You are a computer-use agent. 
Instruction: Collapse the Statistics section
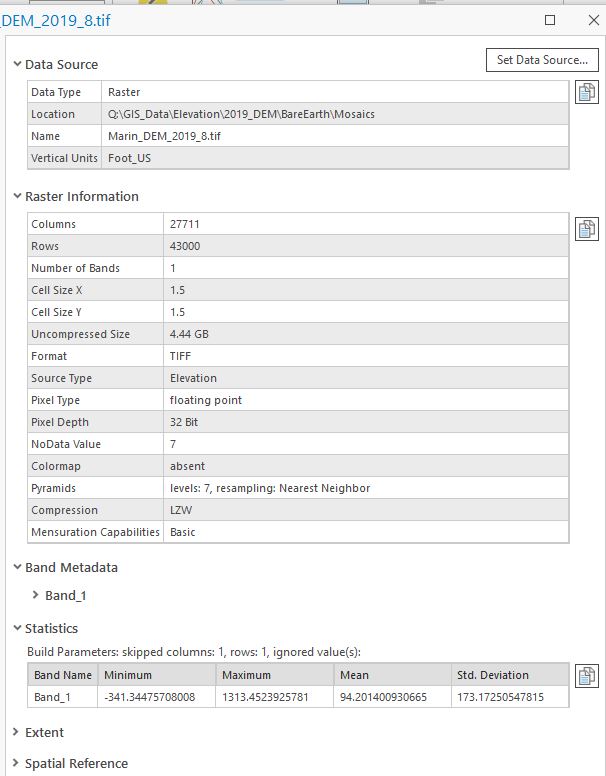17,629
